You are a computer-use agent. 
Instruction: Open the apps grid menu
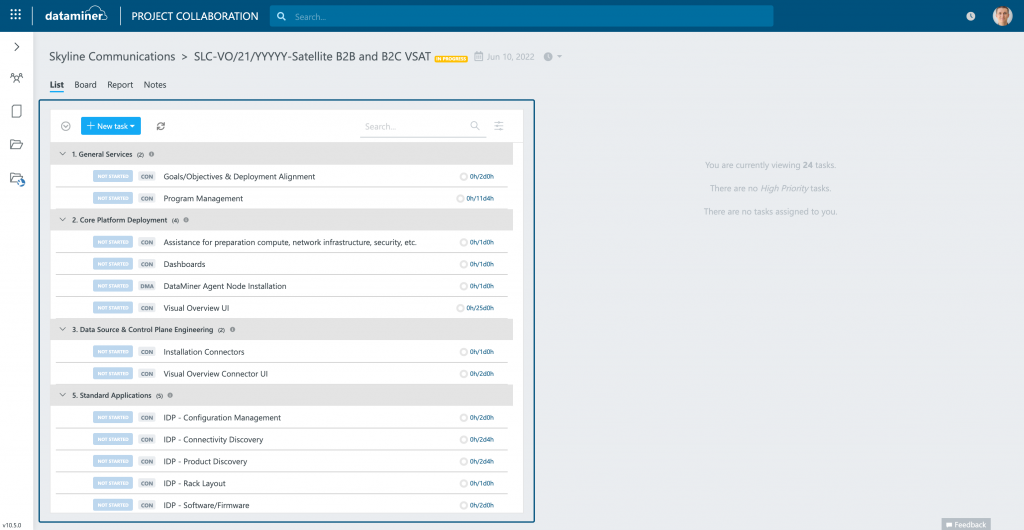click(16, 15)
